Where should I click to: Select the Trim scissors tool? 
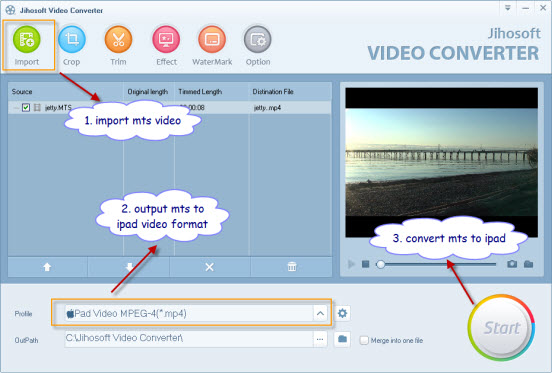coord(118,39)
